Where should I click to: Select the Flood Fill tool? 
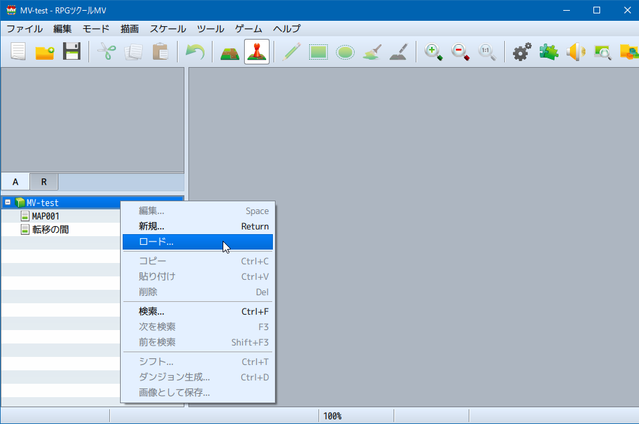click(x=372, y=52)
